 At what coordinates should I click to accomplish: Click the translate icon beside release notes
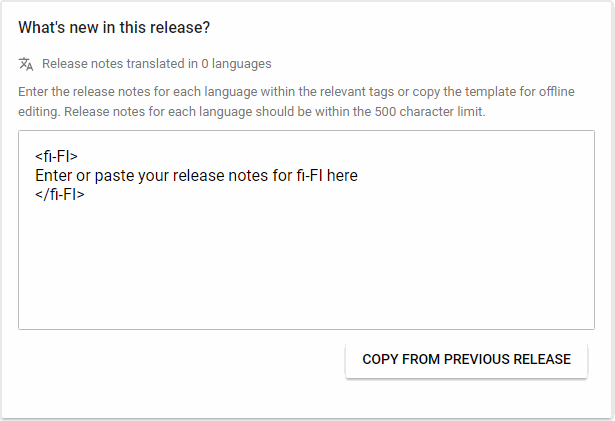(x=26, y=64)
